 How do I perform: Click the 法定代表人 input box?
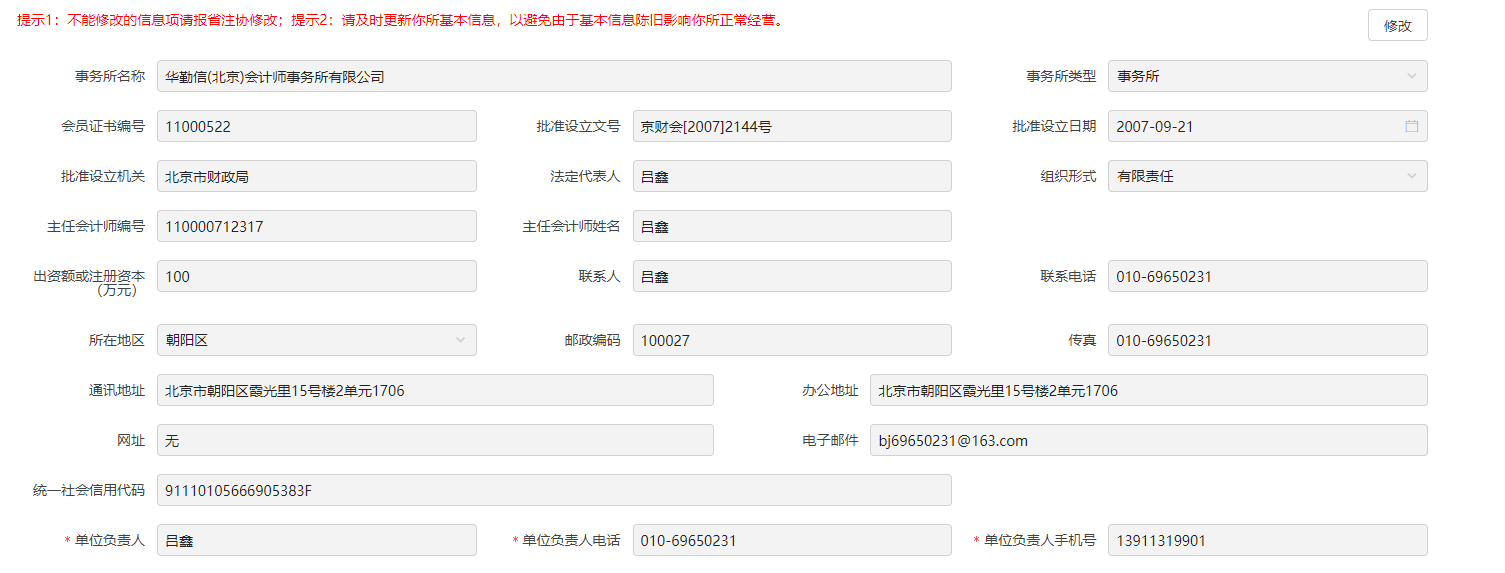pyautogui.click(x=791, y=176)
